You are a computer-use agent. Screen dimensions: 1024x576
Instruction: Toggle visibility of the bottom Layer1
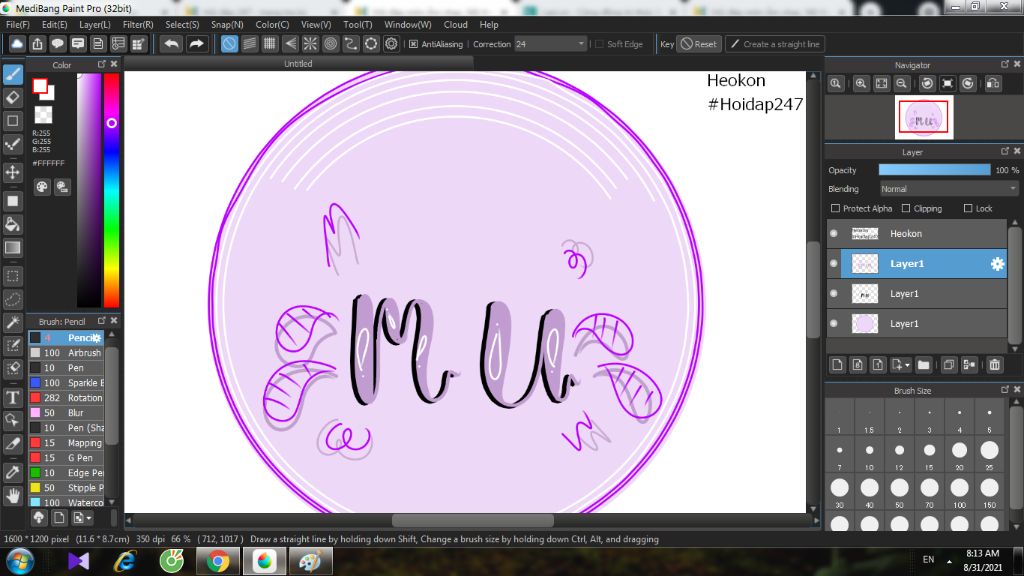pos(834,323)
